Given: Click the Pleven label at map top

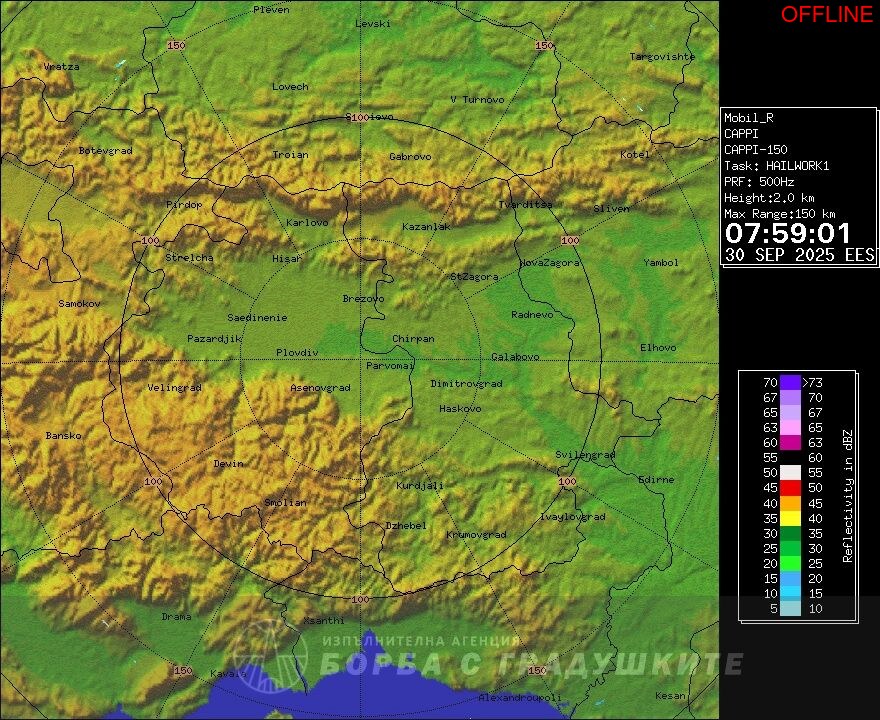Looking at the screenshot, I should click(x=271, y=10).
